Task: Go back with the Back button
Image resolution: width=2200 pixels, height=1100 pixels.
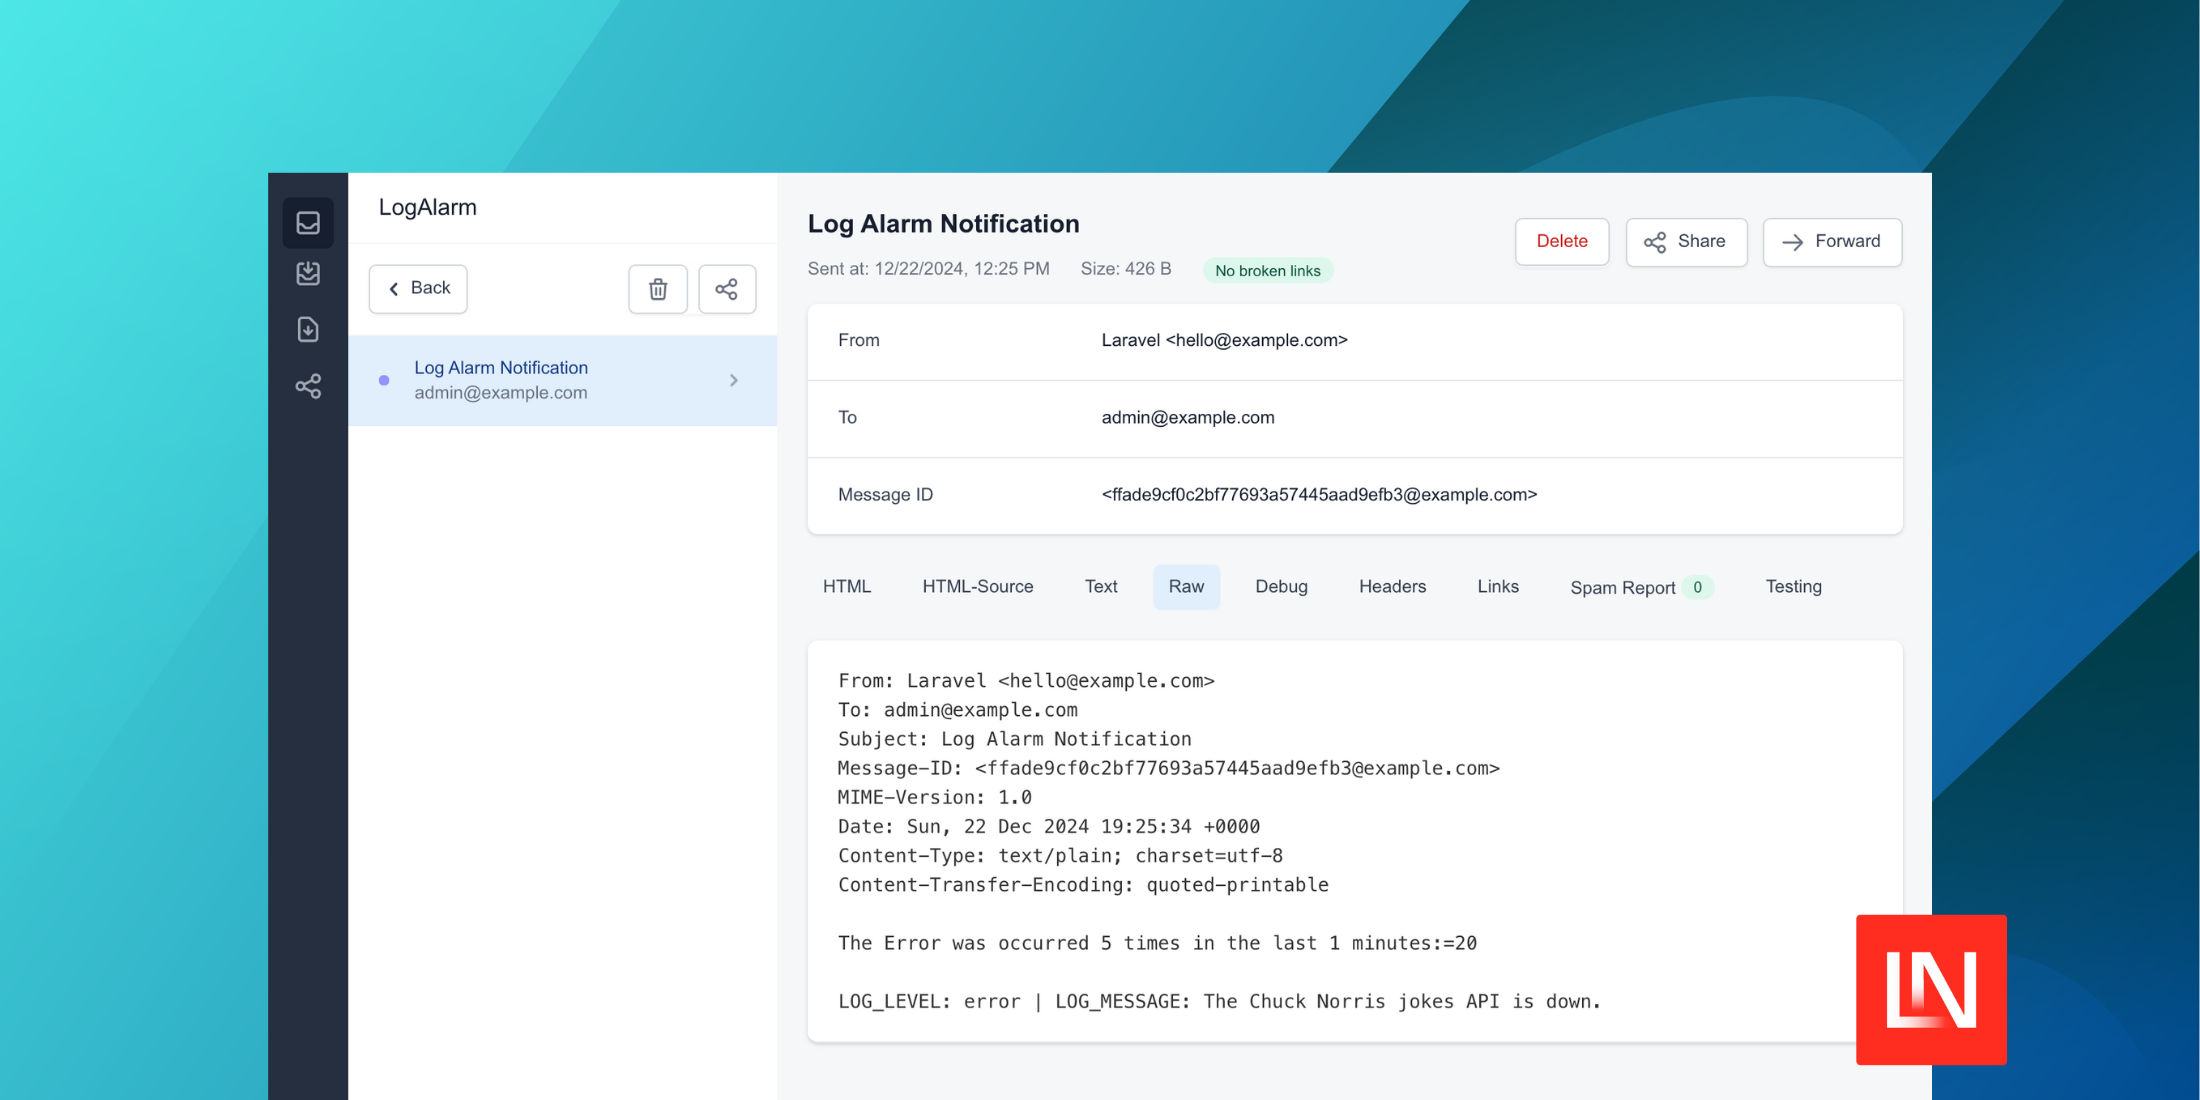Action: coord(418,289)
